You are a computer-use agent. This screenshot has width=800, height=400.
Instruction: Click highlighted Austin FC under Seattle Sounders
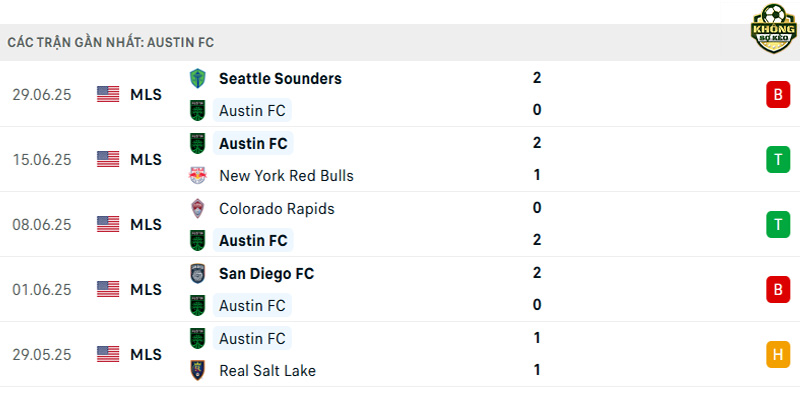pos(252,110)
